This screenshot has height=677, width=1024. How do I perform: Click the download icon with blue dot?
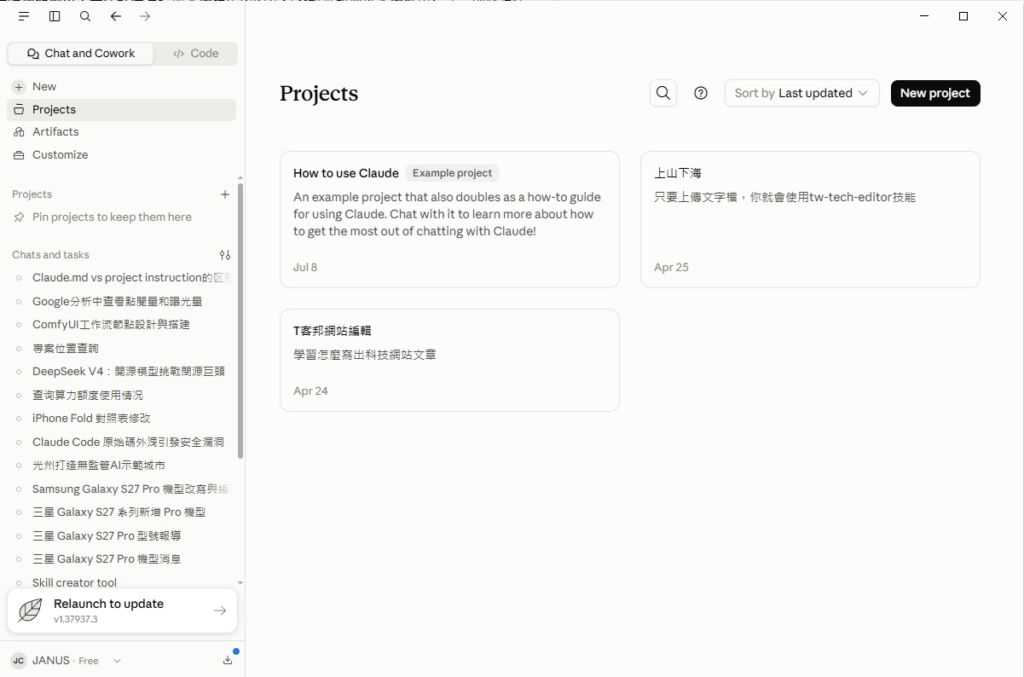pos(227,660)
